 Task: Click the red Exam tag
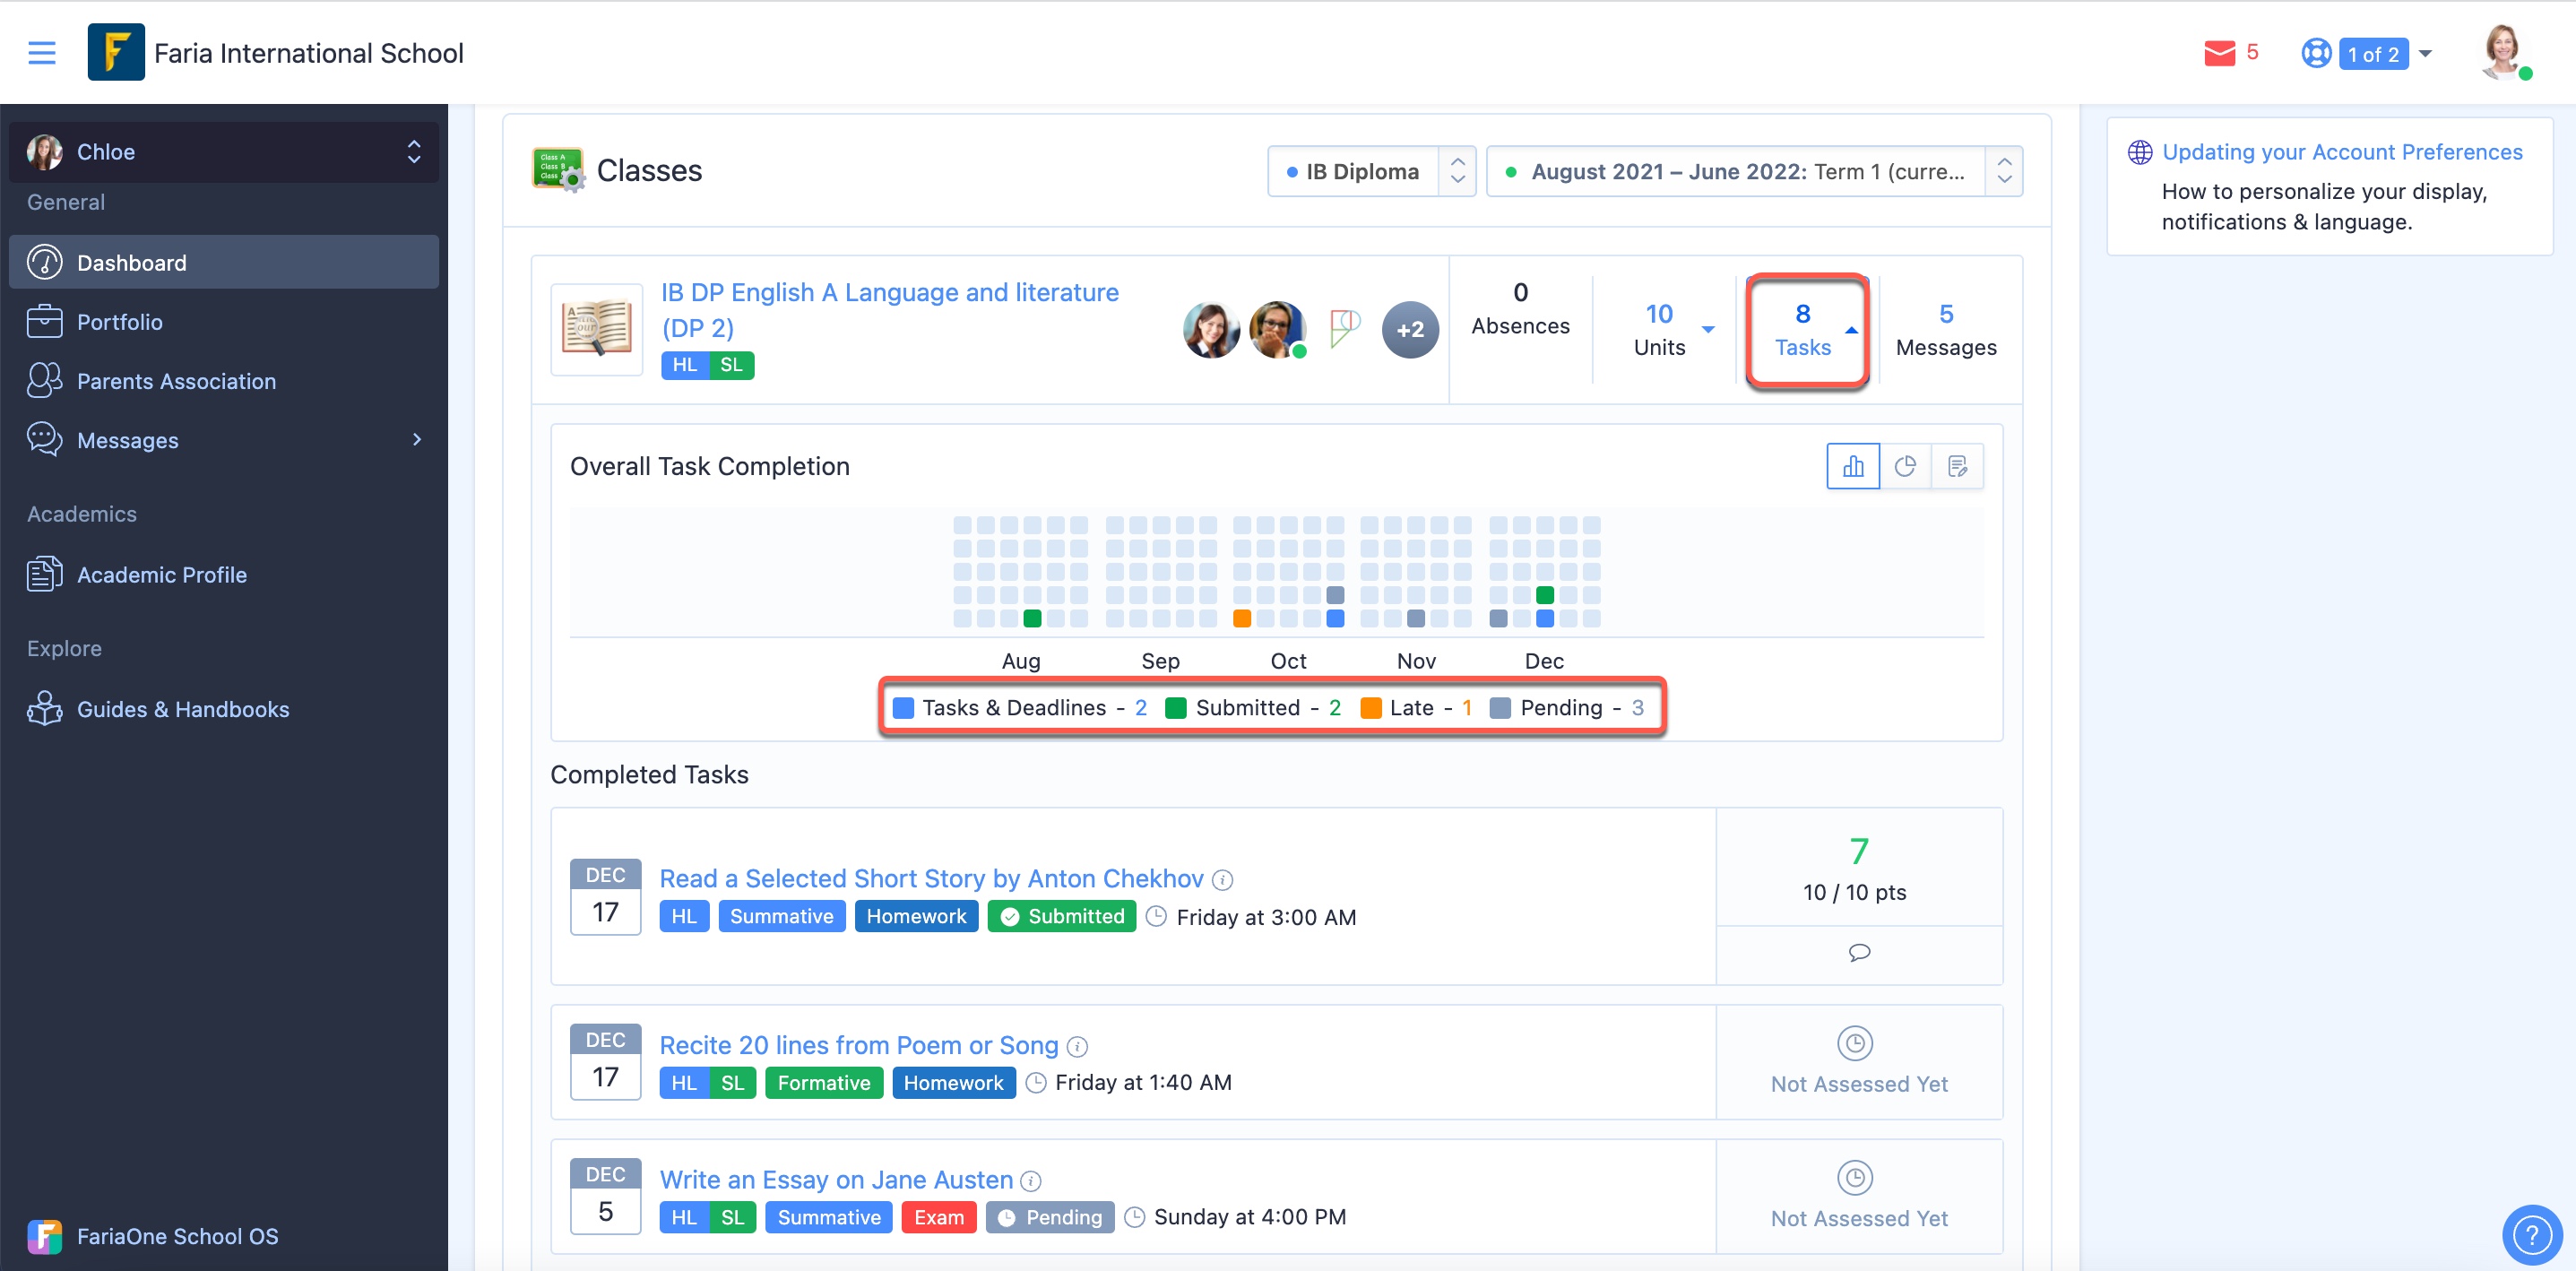938,1218
